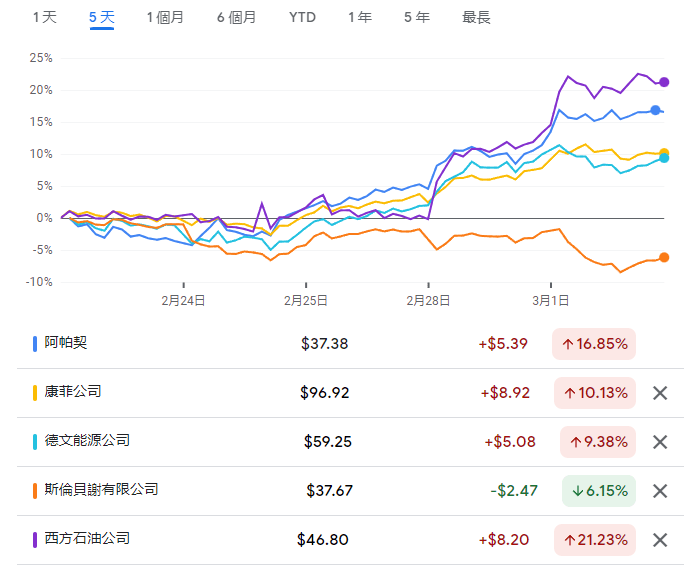Click the 6.15% decline badge

(594, 491)
